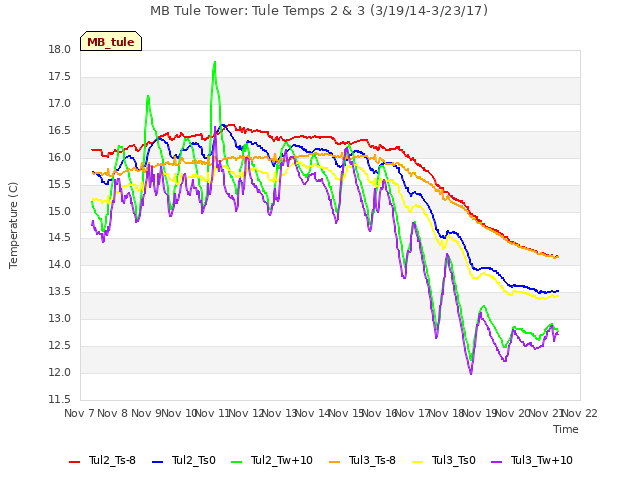Screen dimensions: 640x480
Task: Click the 16.5 y-axis tick label
Action: (x=60, y=131)
